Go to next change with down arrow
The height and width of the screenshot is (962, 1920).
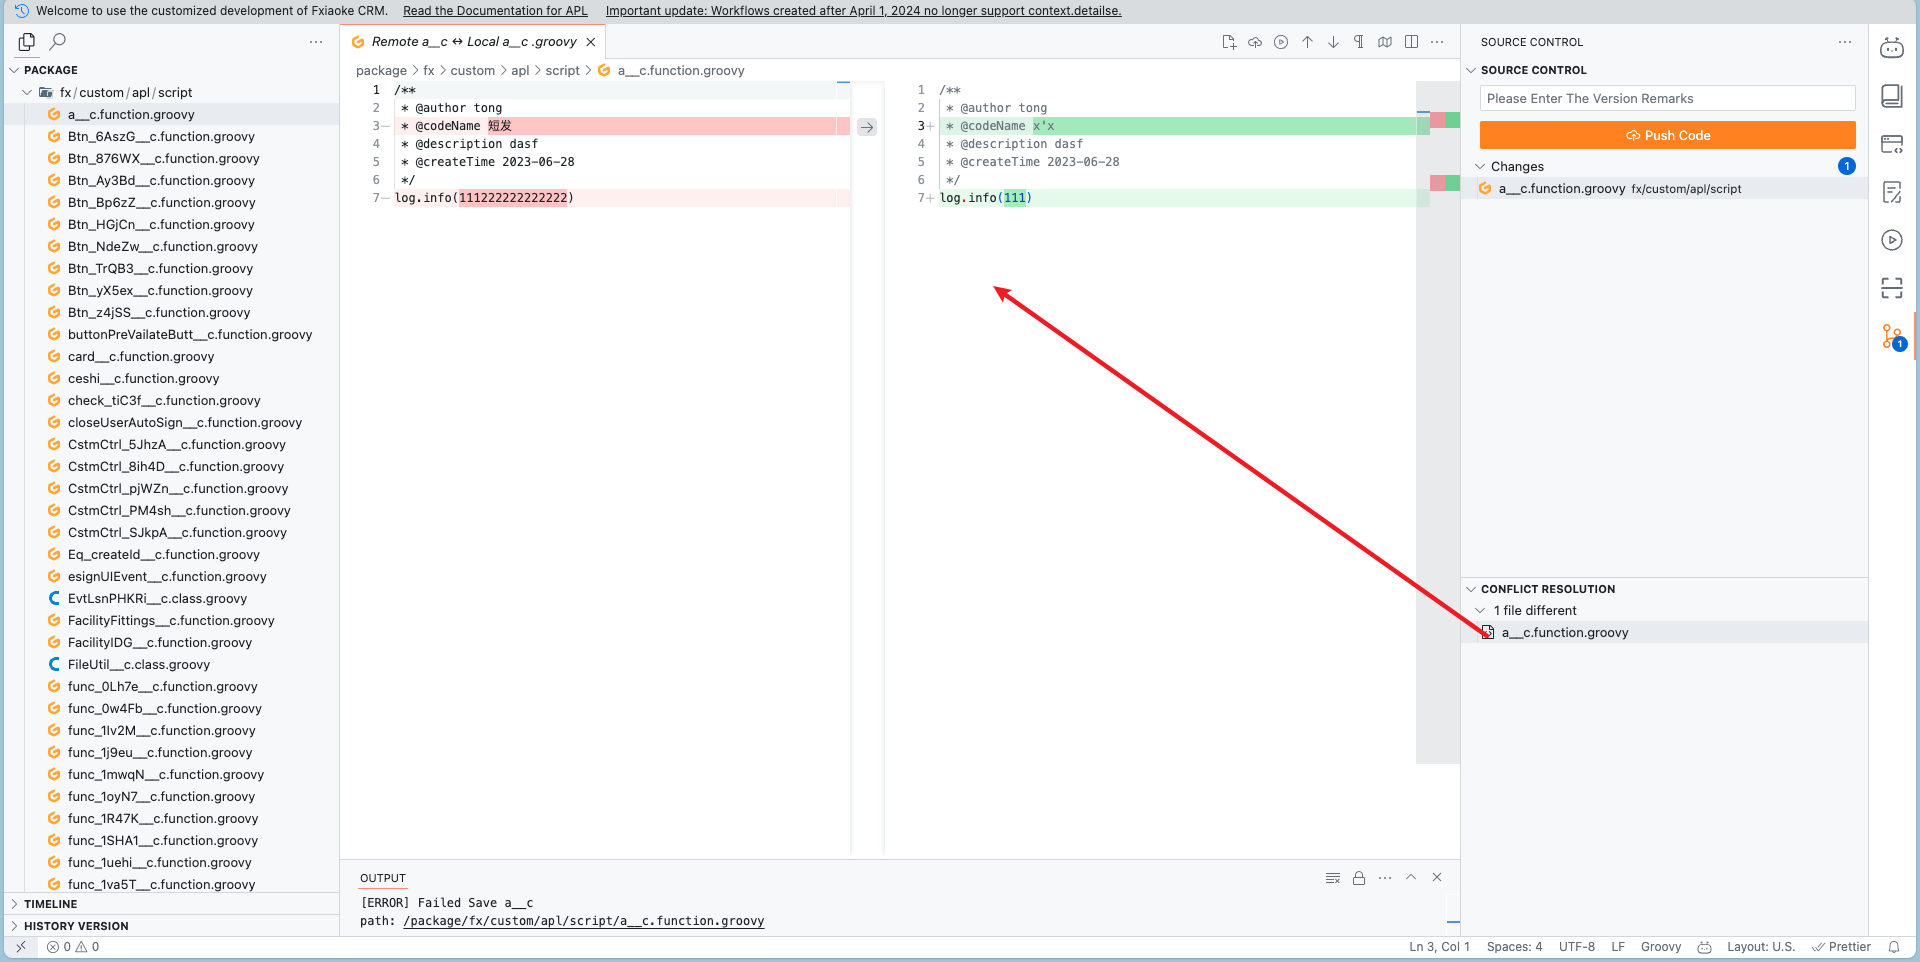click(1333, 42)
